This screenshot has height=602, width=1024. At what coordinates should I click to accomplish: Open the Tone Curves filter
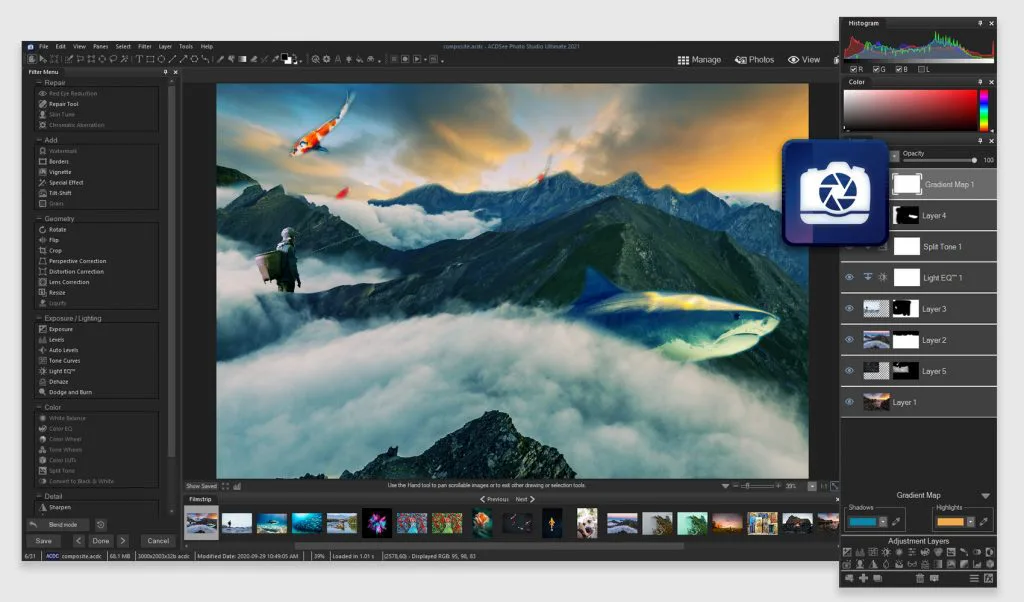pos(64,360)
